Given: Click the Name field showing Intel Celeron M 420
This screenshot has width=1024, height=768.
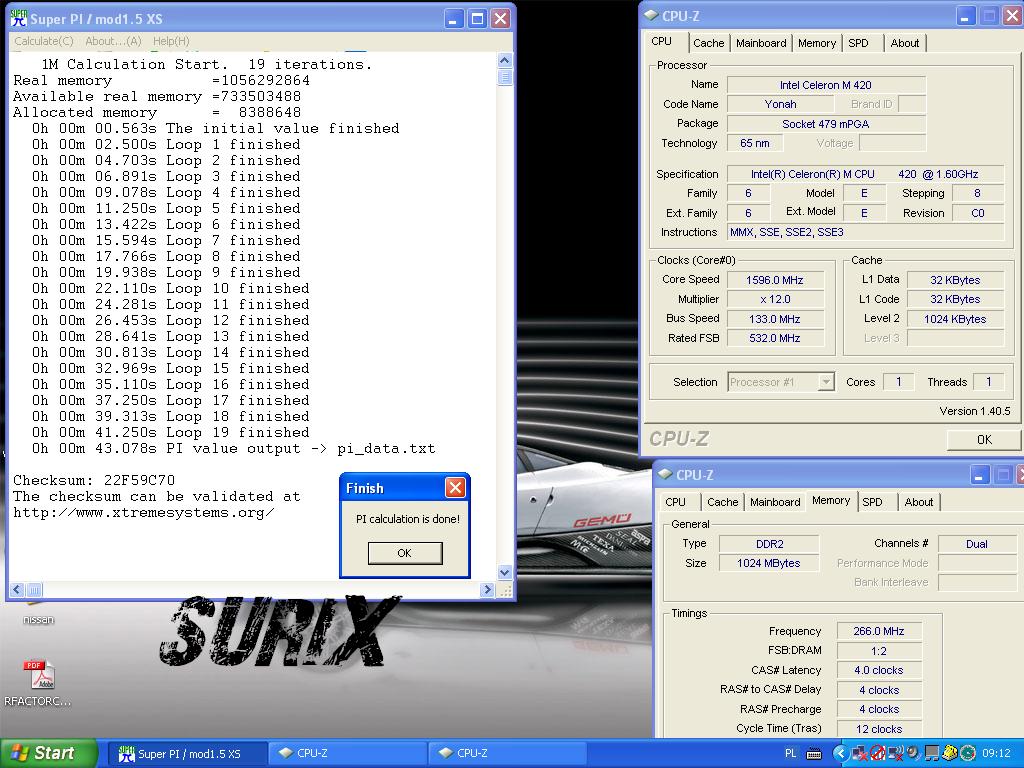Looking at the screenshot, I should click(x=825, y=85).
